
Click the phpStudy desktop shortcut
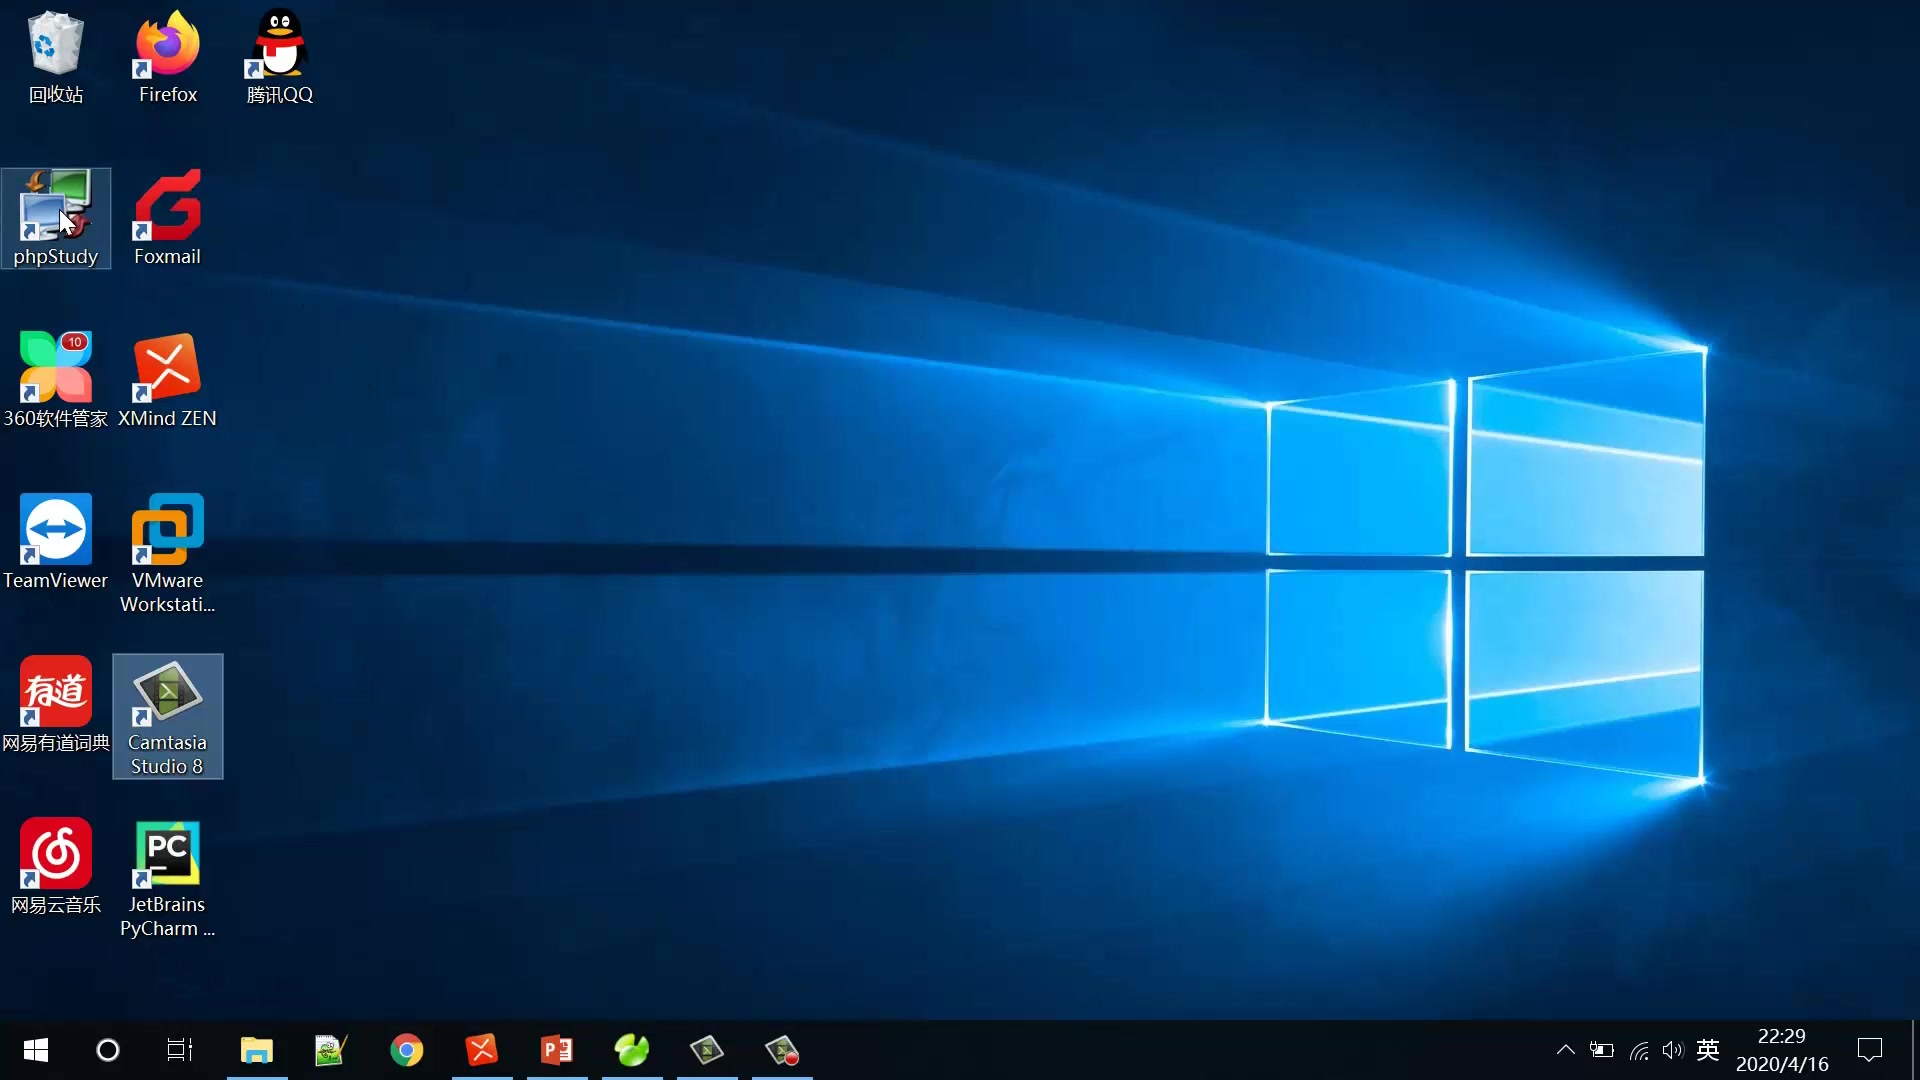(x=55, y=209)
